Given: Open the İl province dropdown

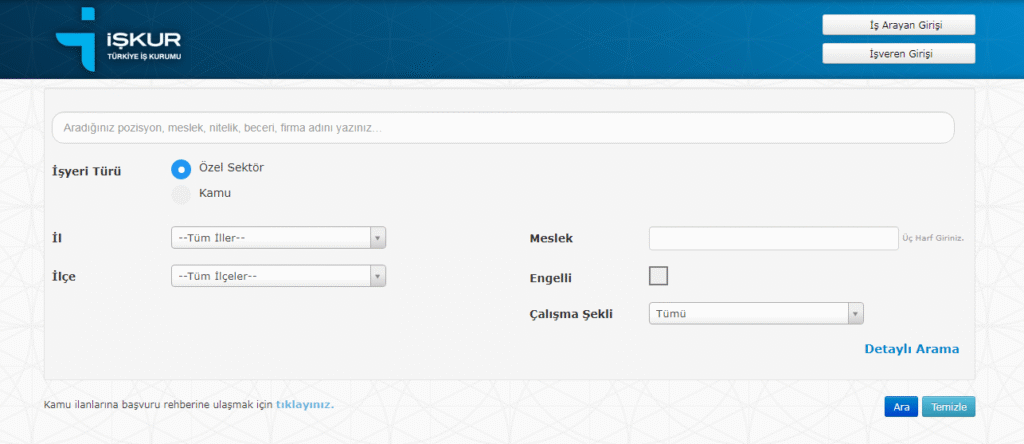Looking at the screenshot, I should [270, 238].
